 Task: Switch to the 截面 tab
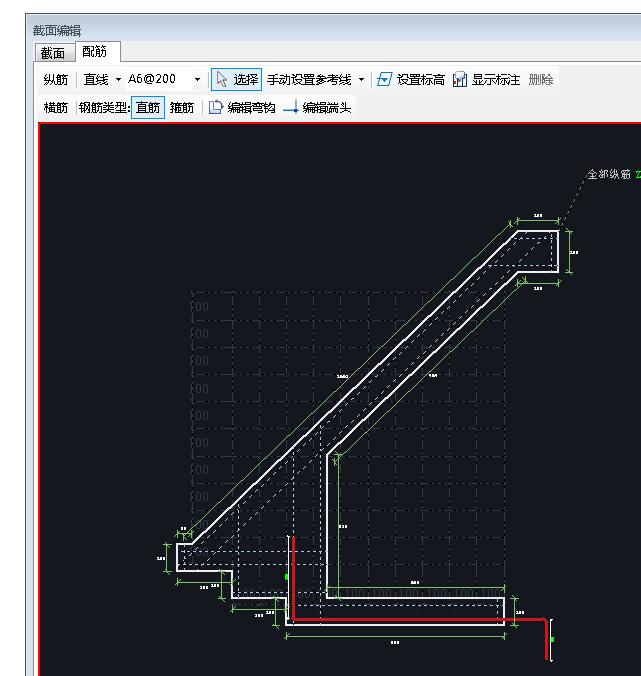pyautogui.click(x=53, y=53)
